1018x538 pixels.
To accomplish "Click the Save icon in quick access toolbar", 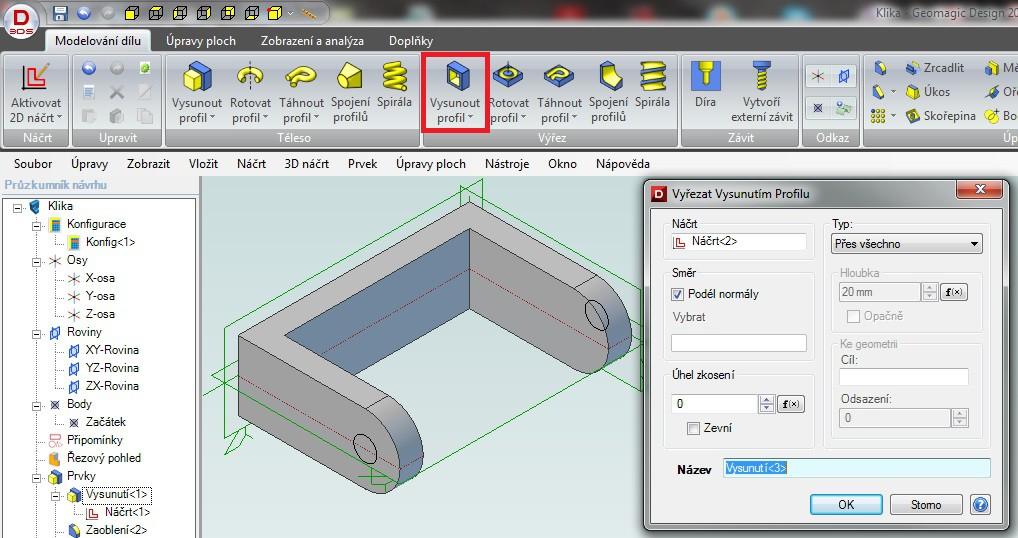I will click(x=60, y=12).
